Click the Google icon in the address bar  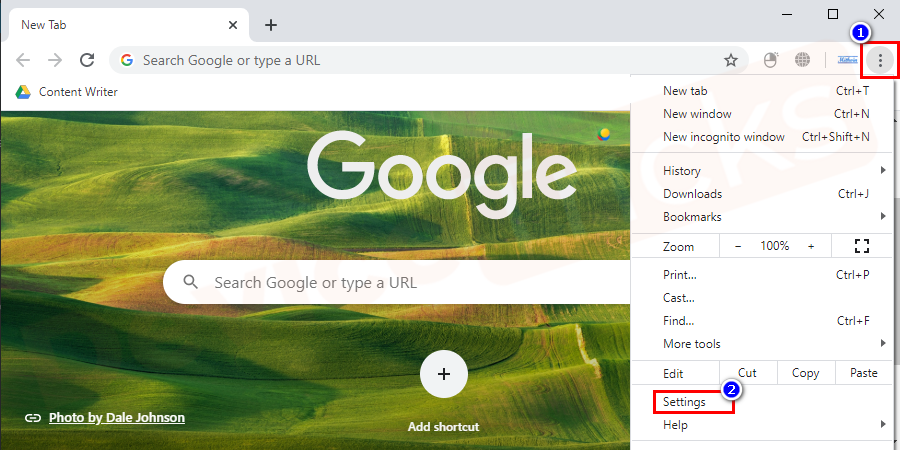(127, 60)
